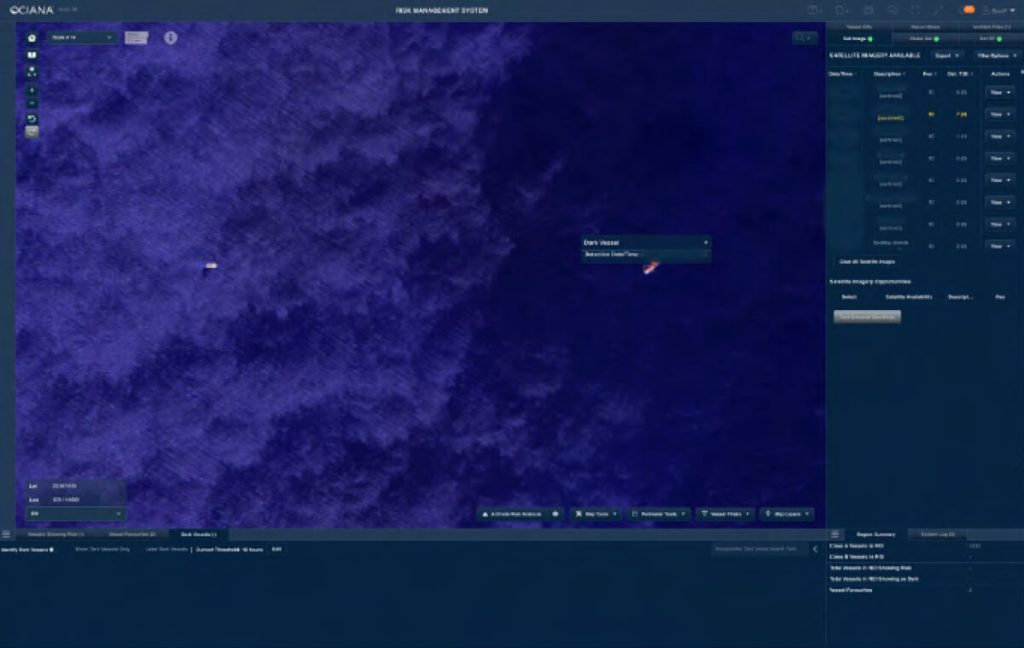Screen dimensions: 1024x648
Task: Zoom in with the plus map button
Action: 32,89
